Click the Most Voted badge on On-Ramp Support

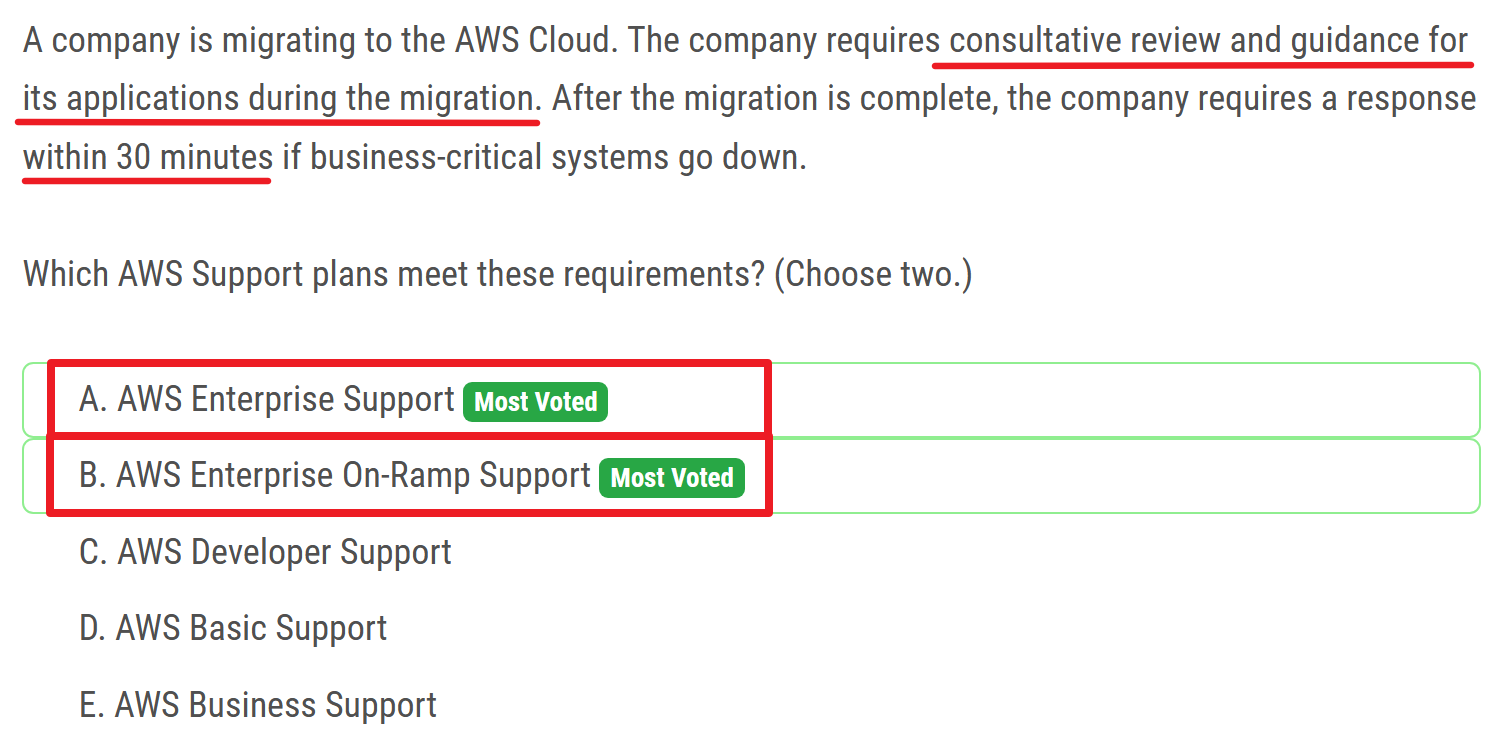pos(672,478)
